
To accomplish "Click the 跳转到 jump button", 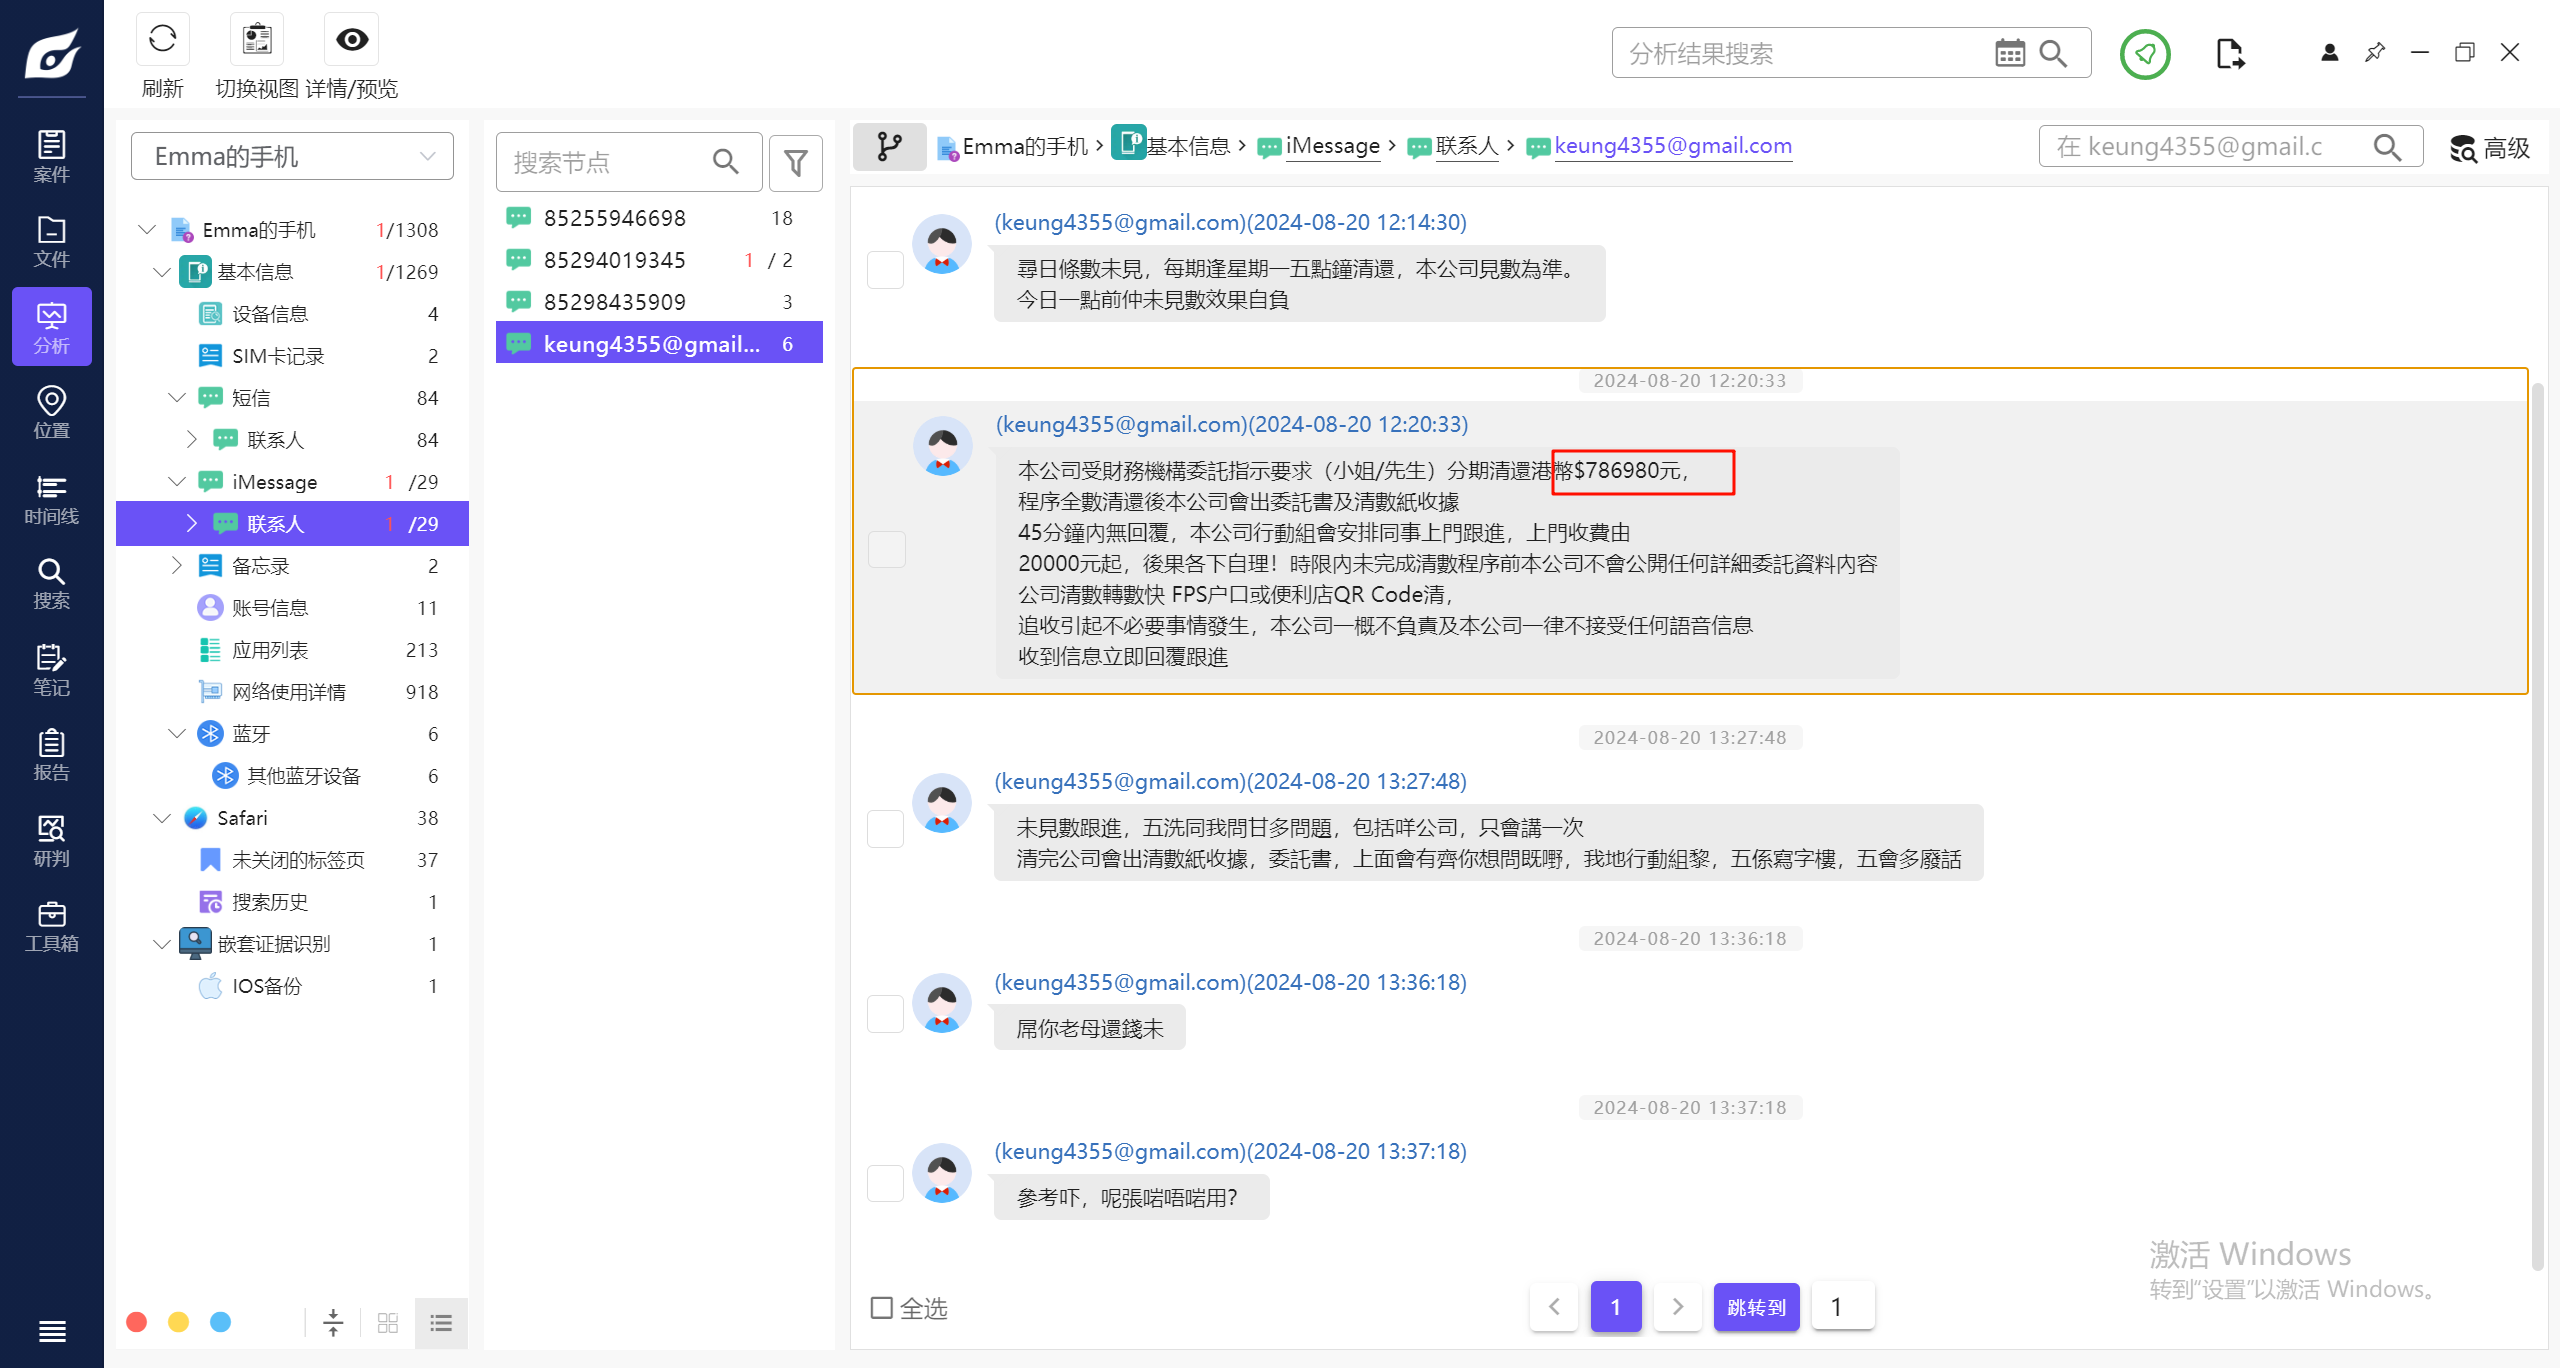I will point(1756,1307).
